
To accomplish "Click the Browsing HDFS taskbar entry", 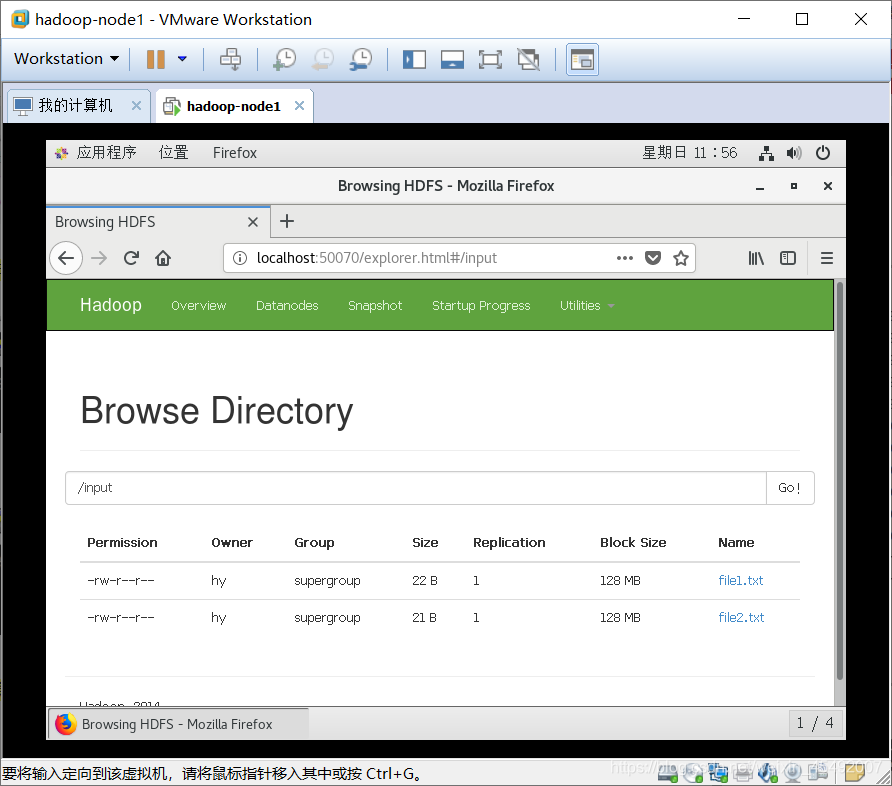I will pos(178,724).
